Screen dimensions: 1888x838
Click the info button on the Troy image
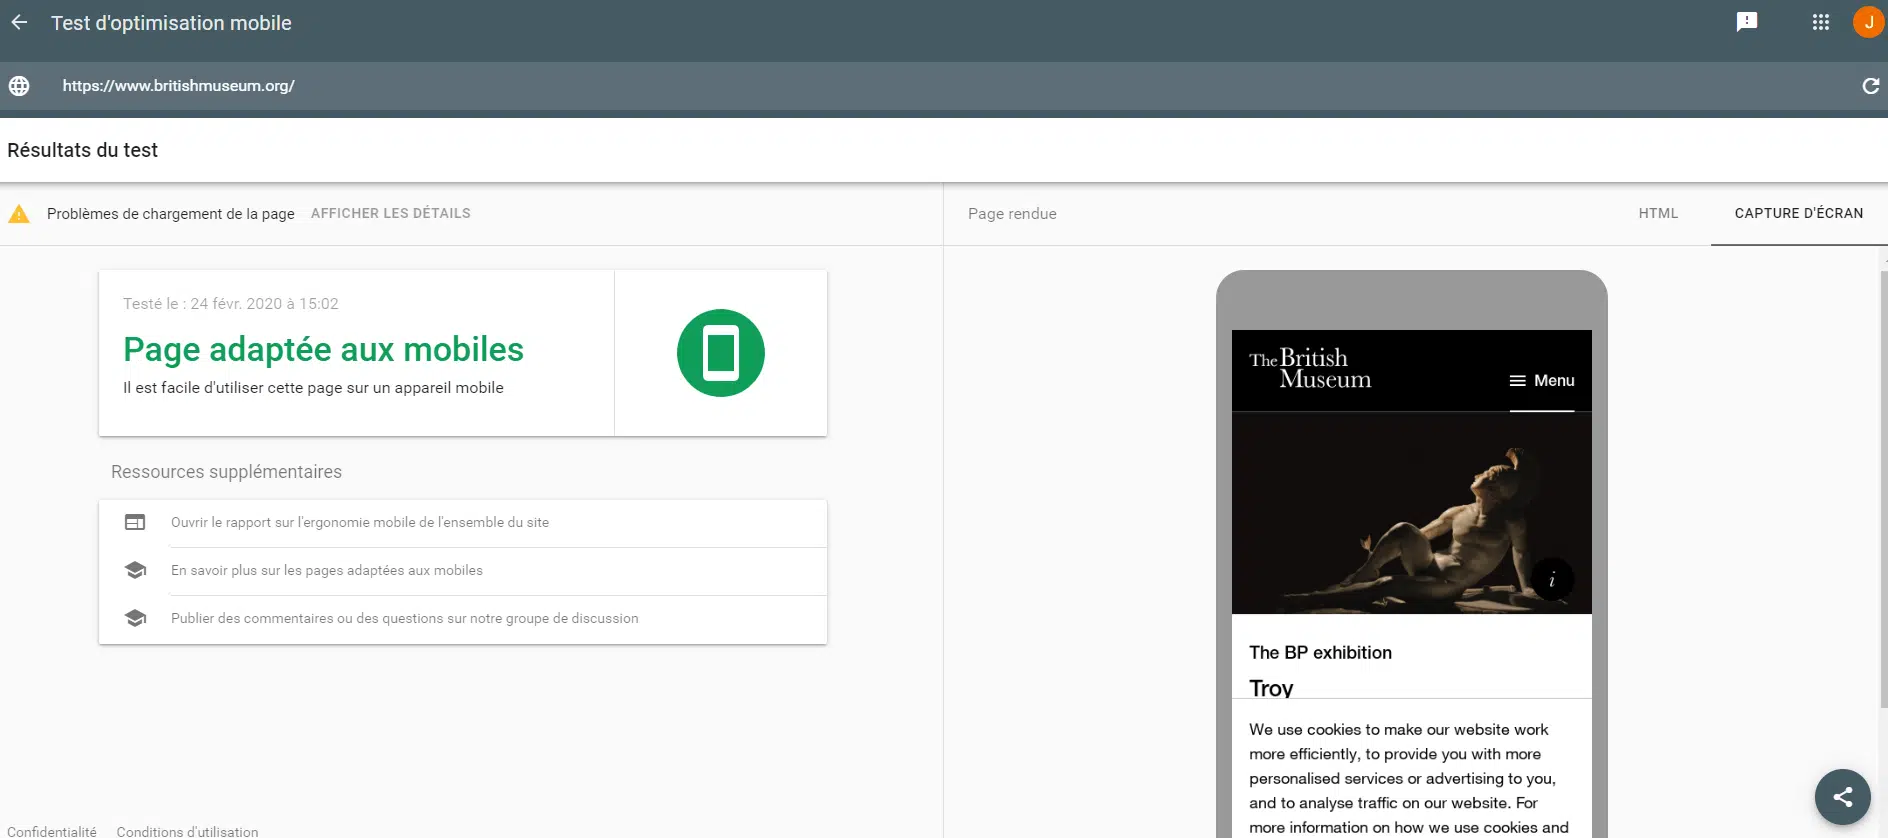1551,580
